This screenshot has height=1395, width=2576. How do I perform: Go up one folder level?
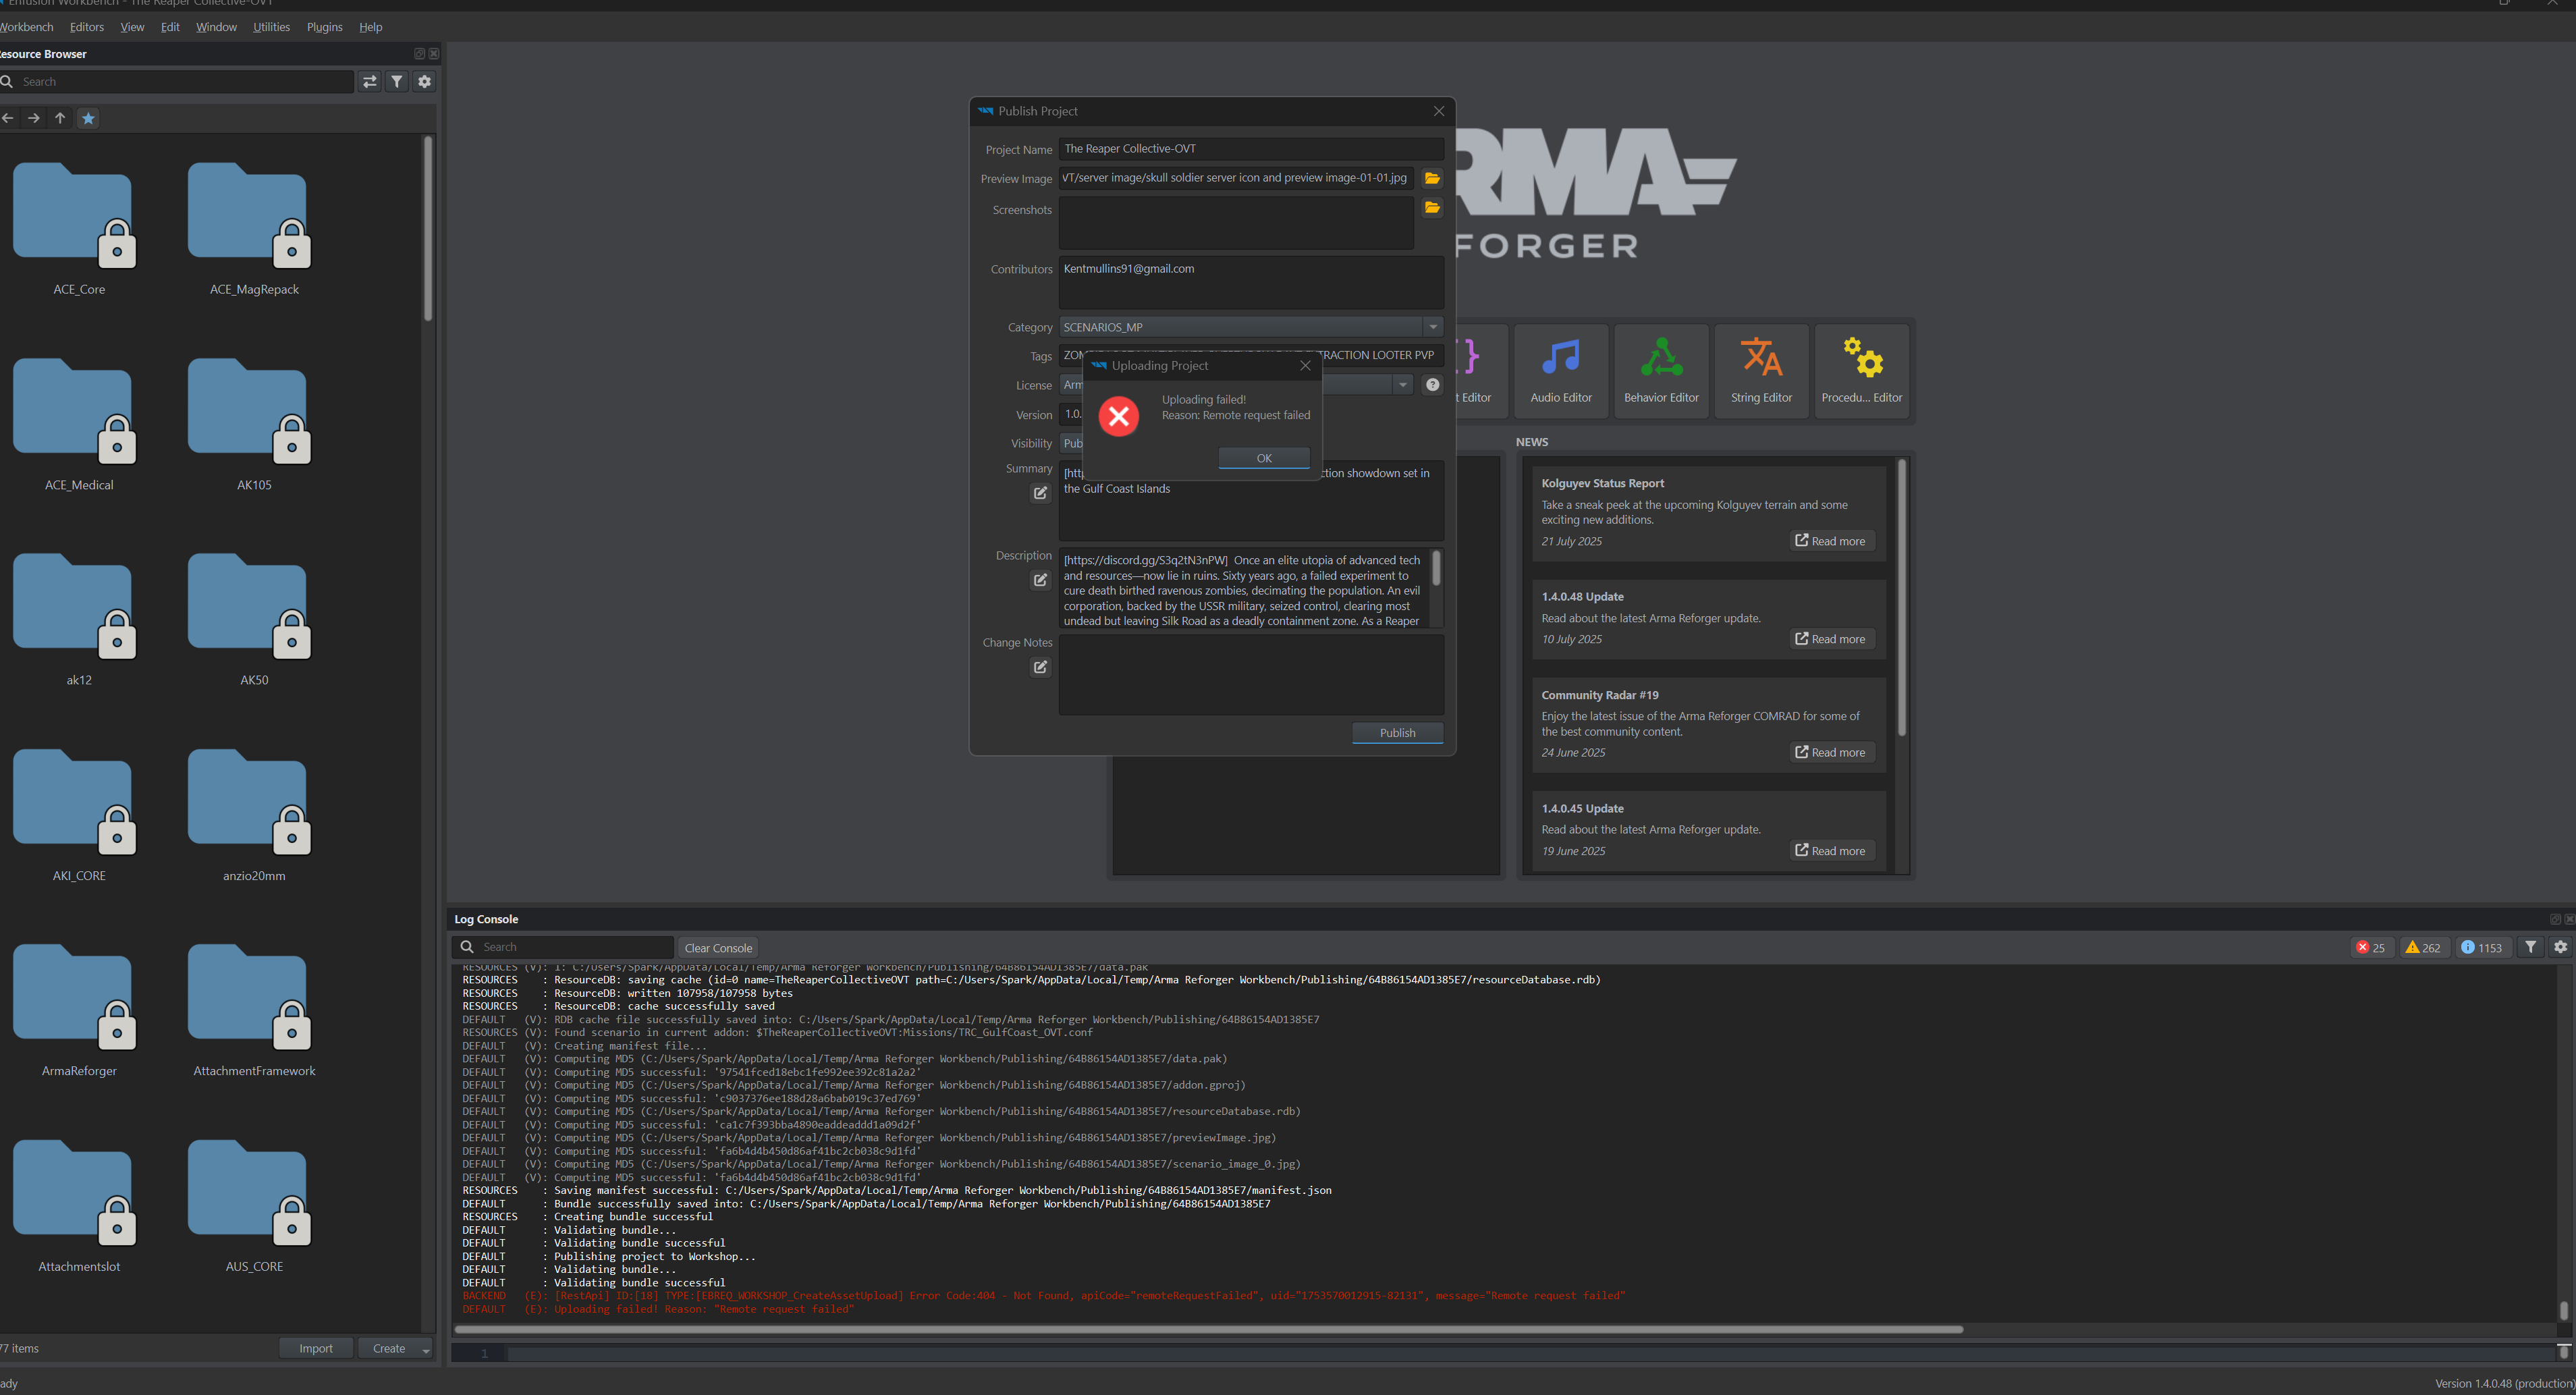[x=60, y=118]
